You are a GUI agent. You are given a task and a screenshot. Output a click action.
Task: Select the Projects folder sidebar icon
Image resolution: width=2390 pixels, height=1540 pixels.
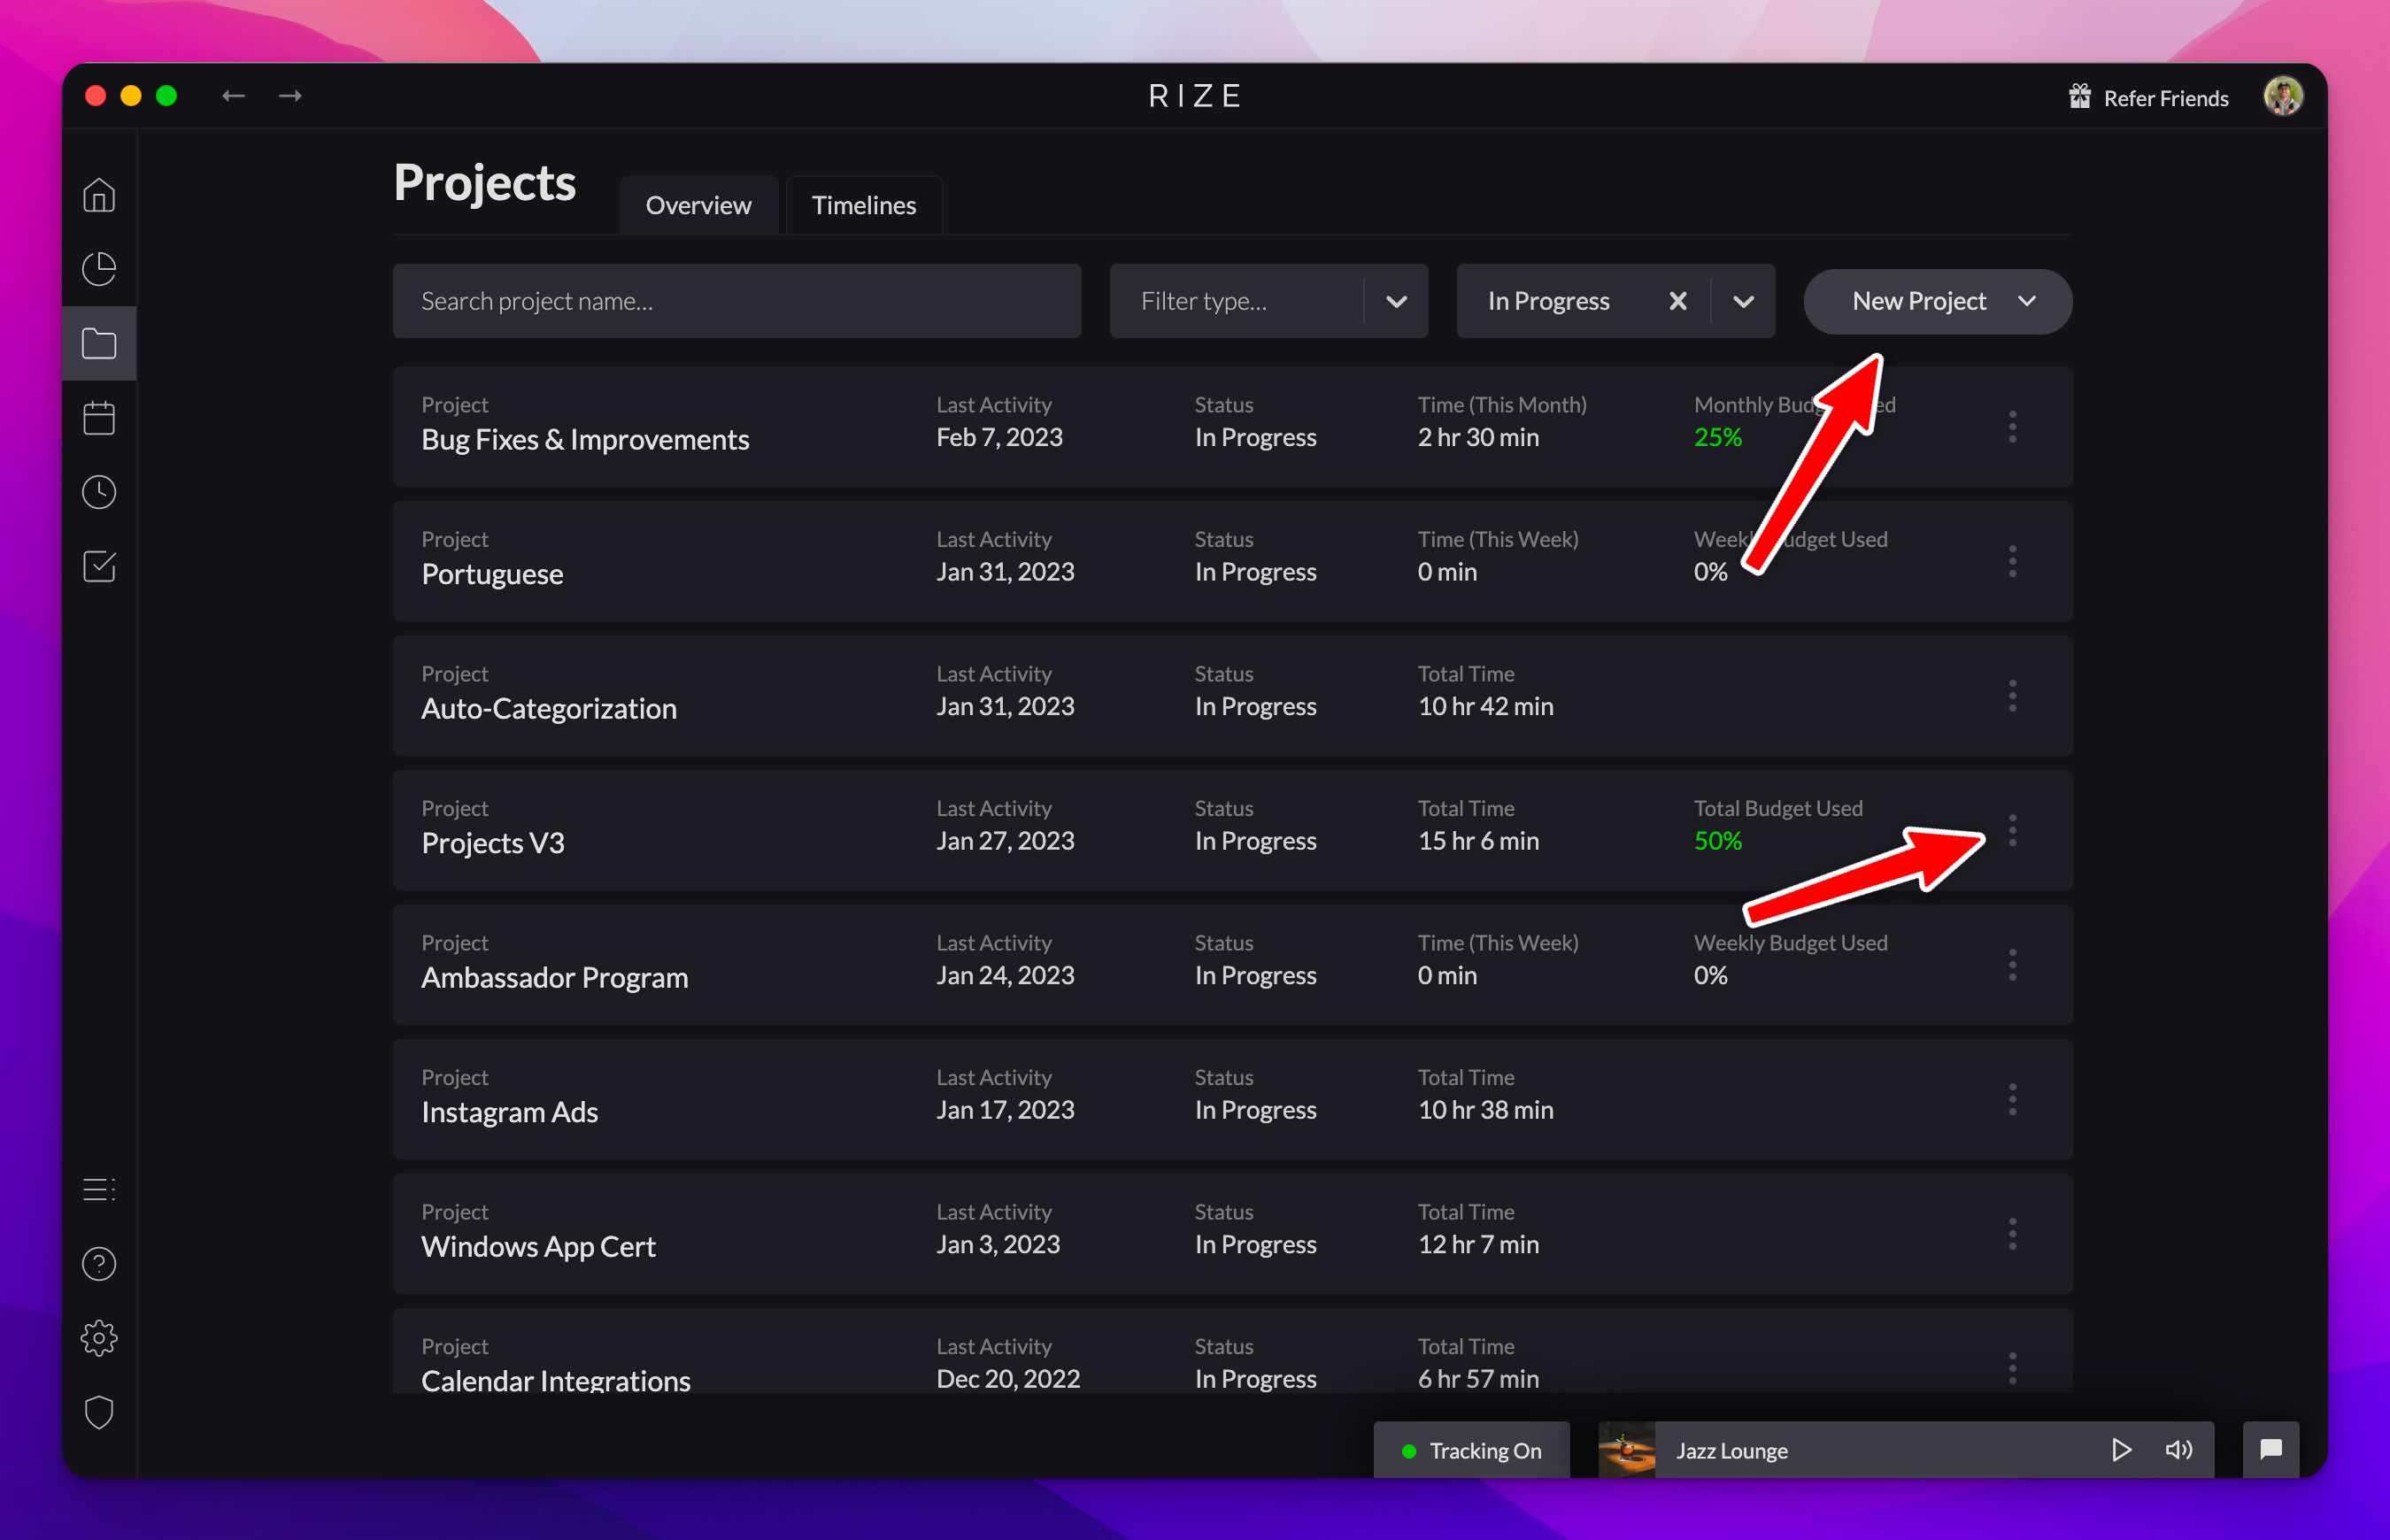pos(99,343)
